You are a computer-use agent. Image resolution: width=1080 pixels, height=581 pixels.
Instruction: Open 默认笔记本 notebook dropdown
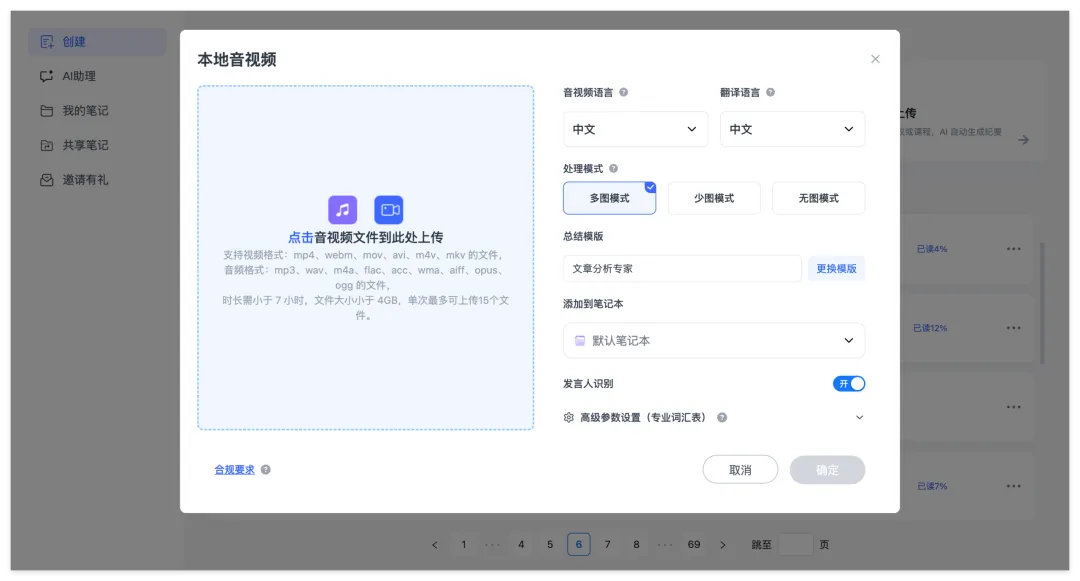click(x=714, y=341)
